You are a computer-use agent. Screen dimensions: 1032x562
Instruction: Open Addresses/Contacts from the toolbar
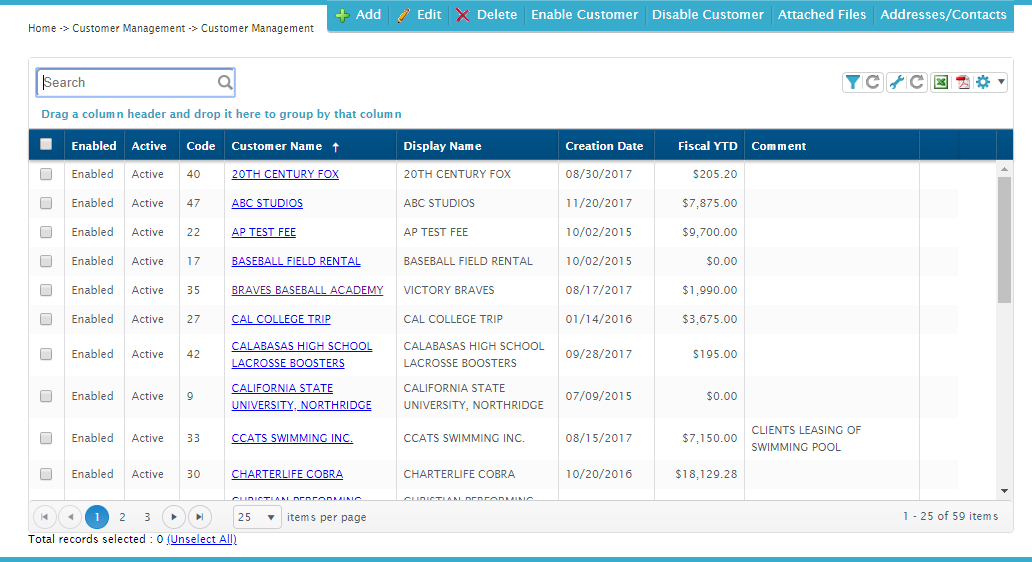coord(943,14)
